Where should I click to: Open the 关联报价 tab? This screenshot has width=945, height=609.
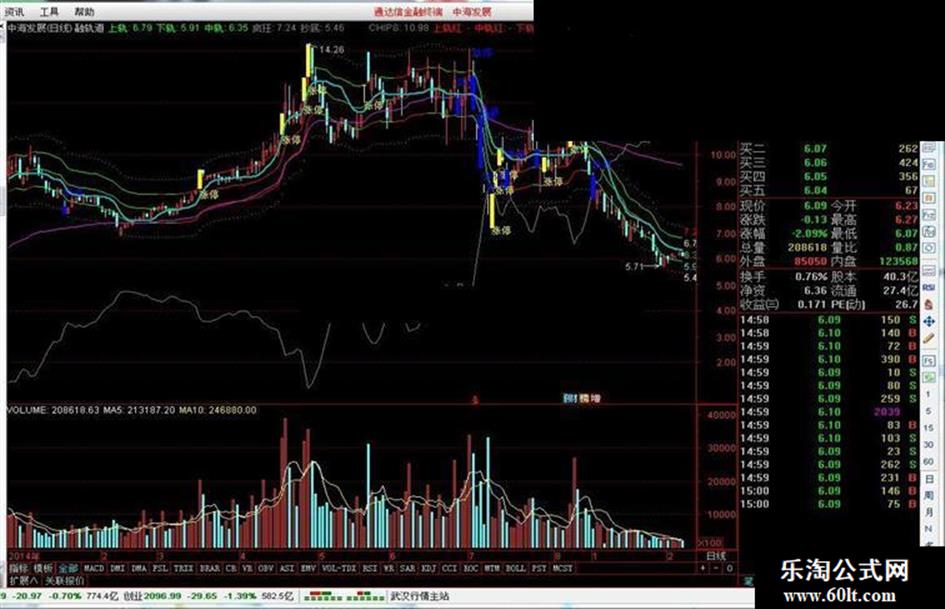(65, 581)
